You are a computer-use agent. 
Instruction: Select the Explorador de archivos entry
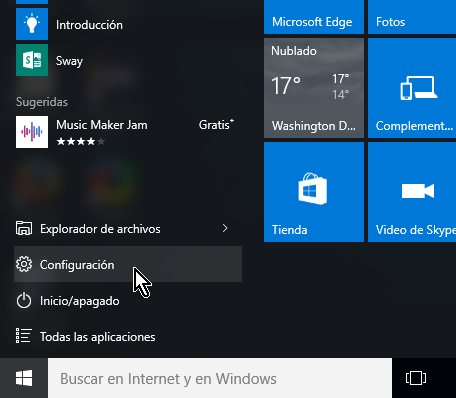(128, 229)
